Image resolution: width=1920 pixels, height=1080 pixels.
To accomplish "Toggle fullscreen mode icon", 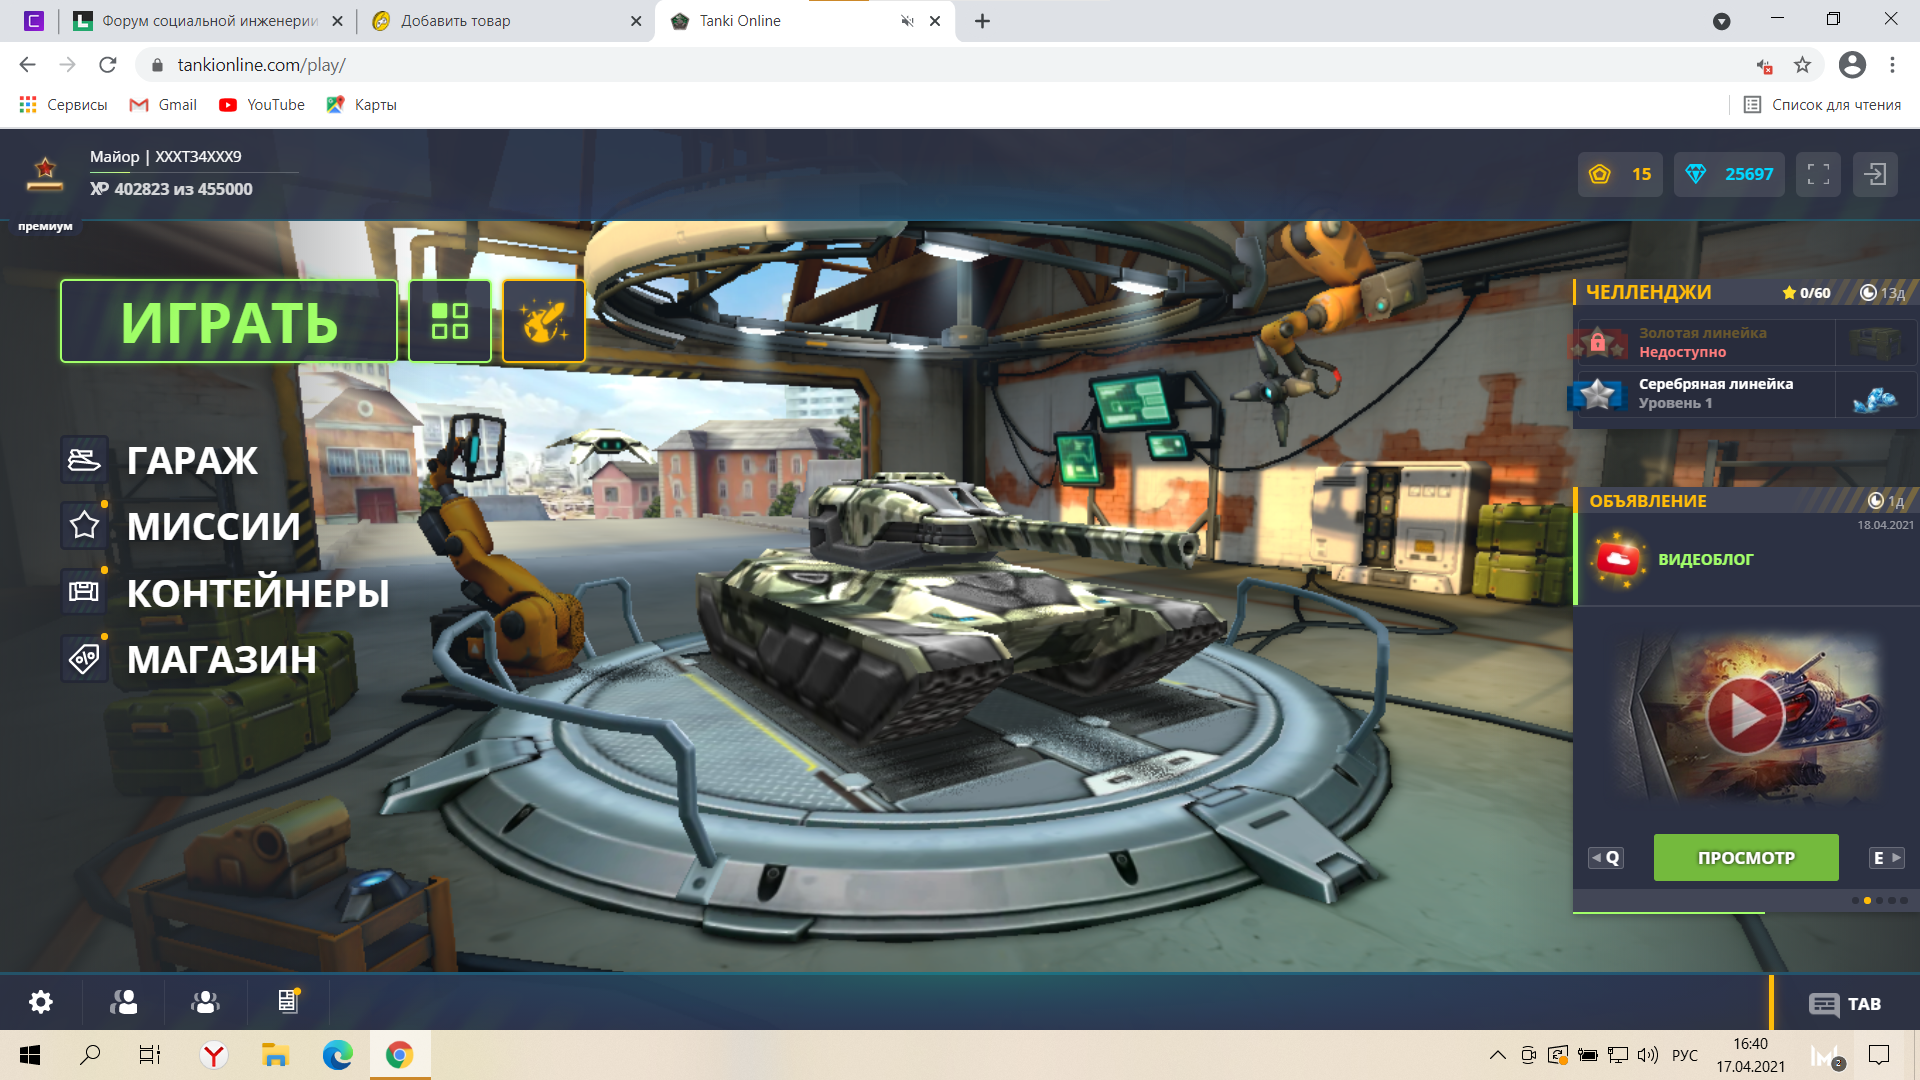I will (1818, 174).
